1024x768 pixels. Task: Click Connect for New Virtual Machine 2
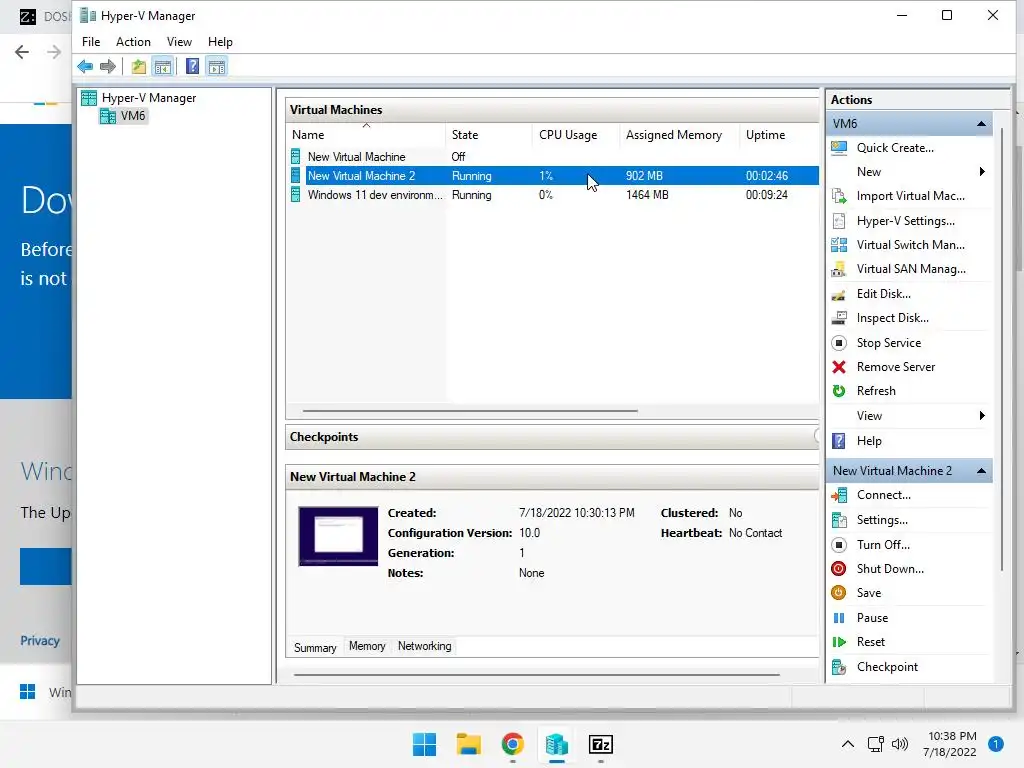pos(883,495)
